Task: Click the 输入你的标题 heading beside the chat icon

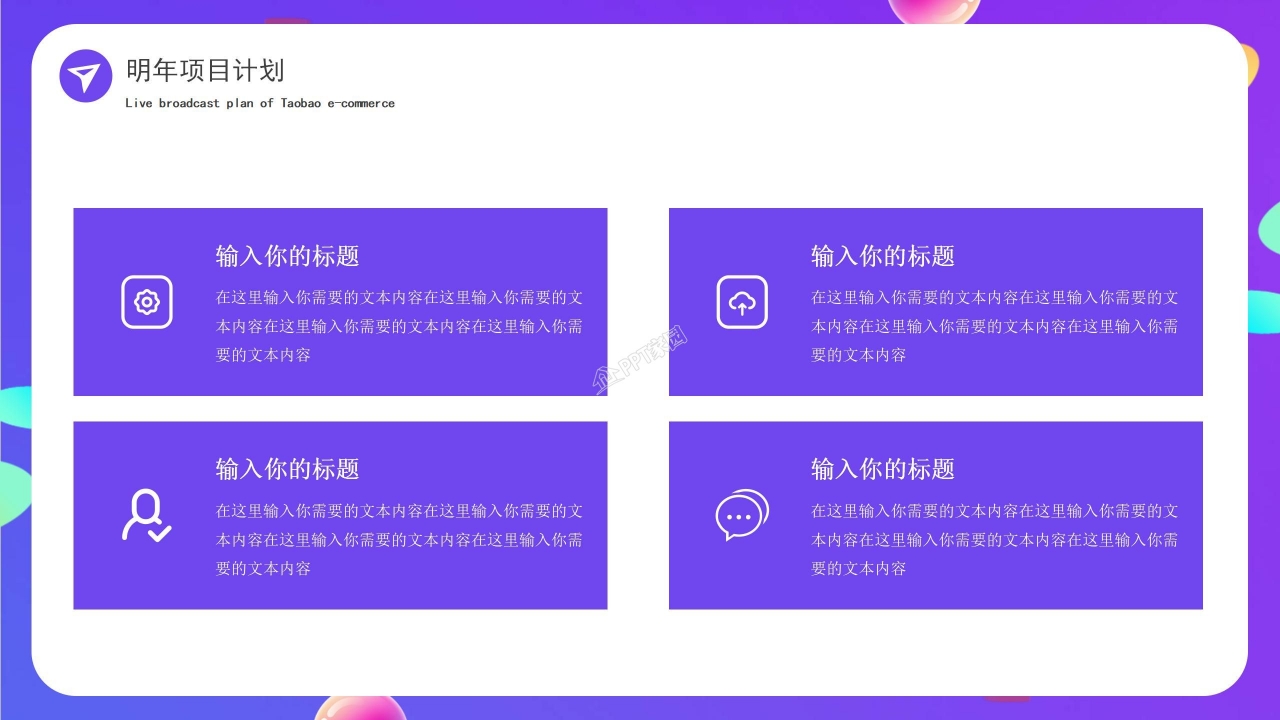Action: (883, 469)
